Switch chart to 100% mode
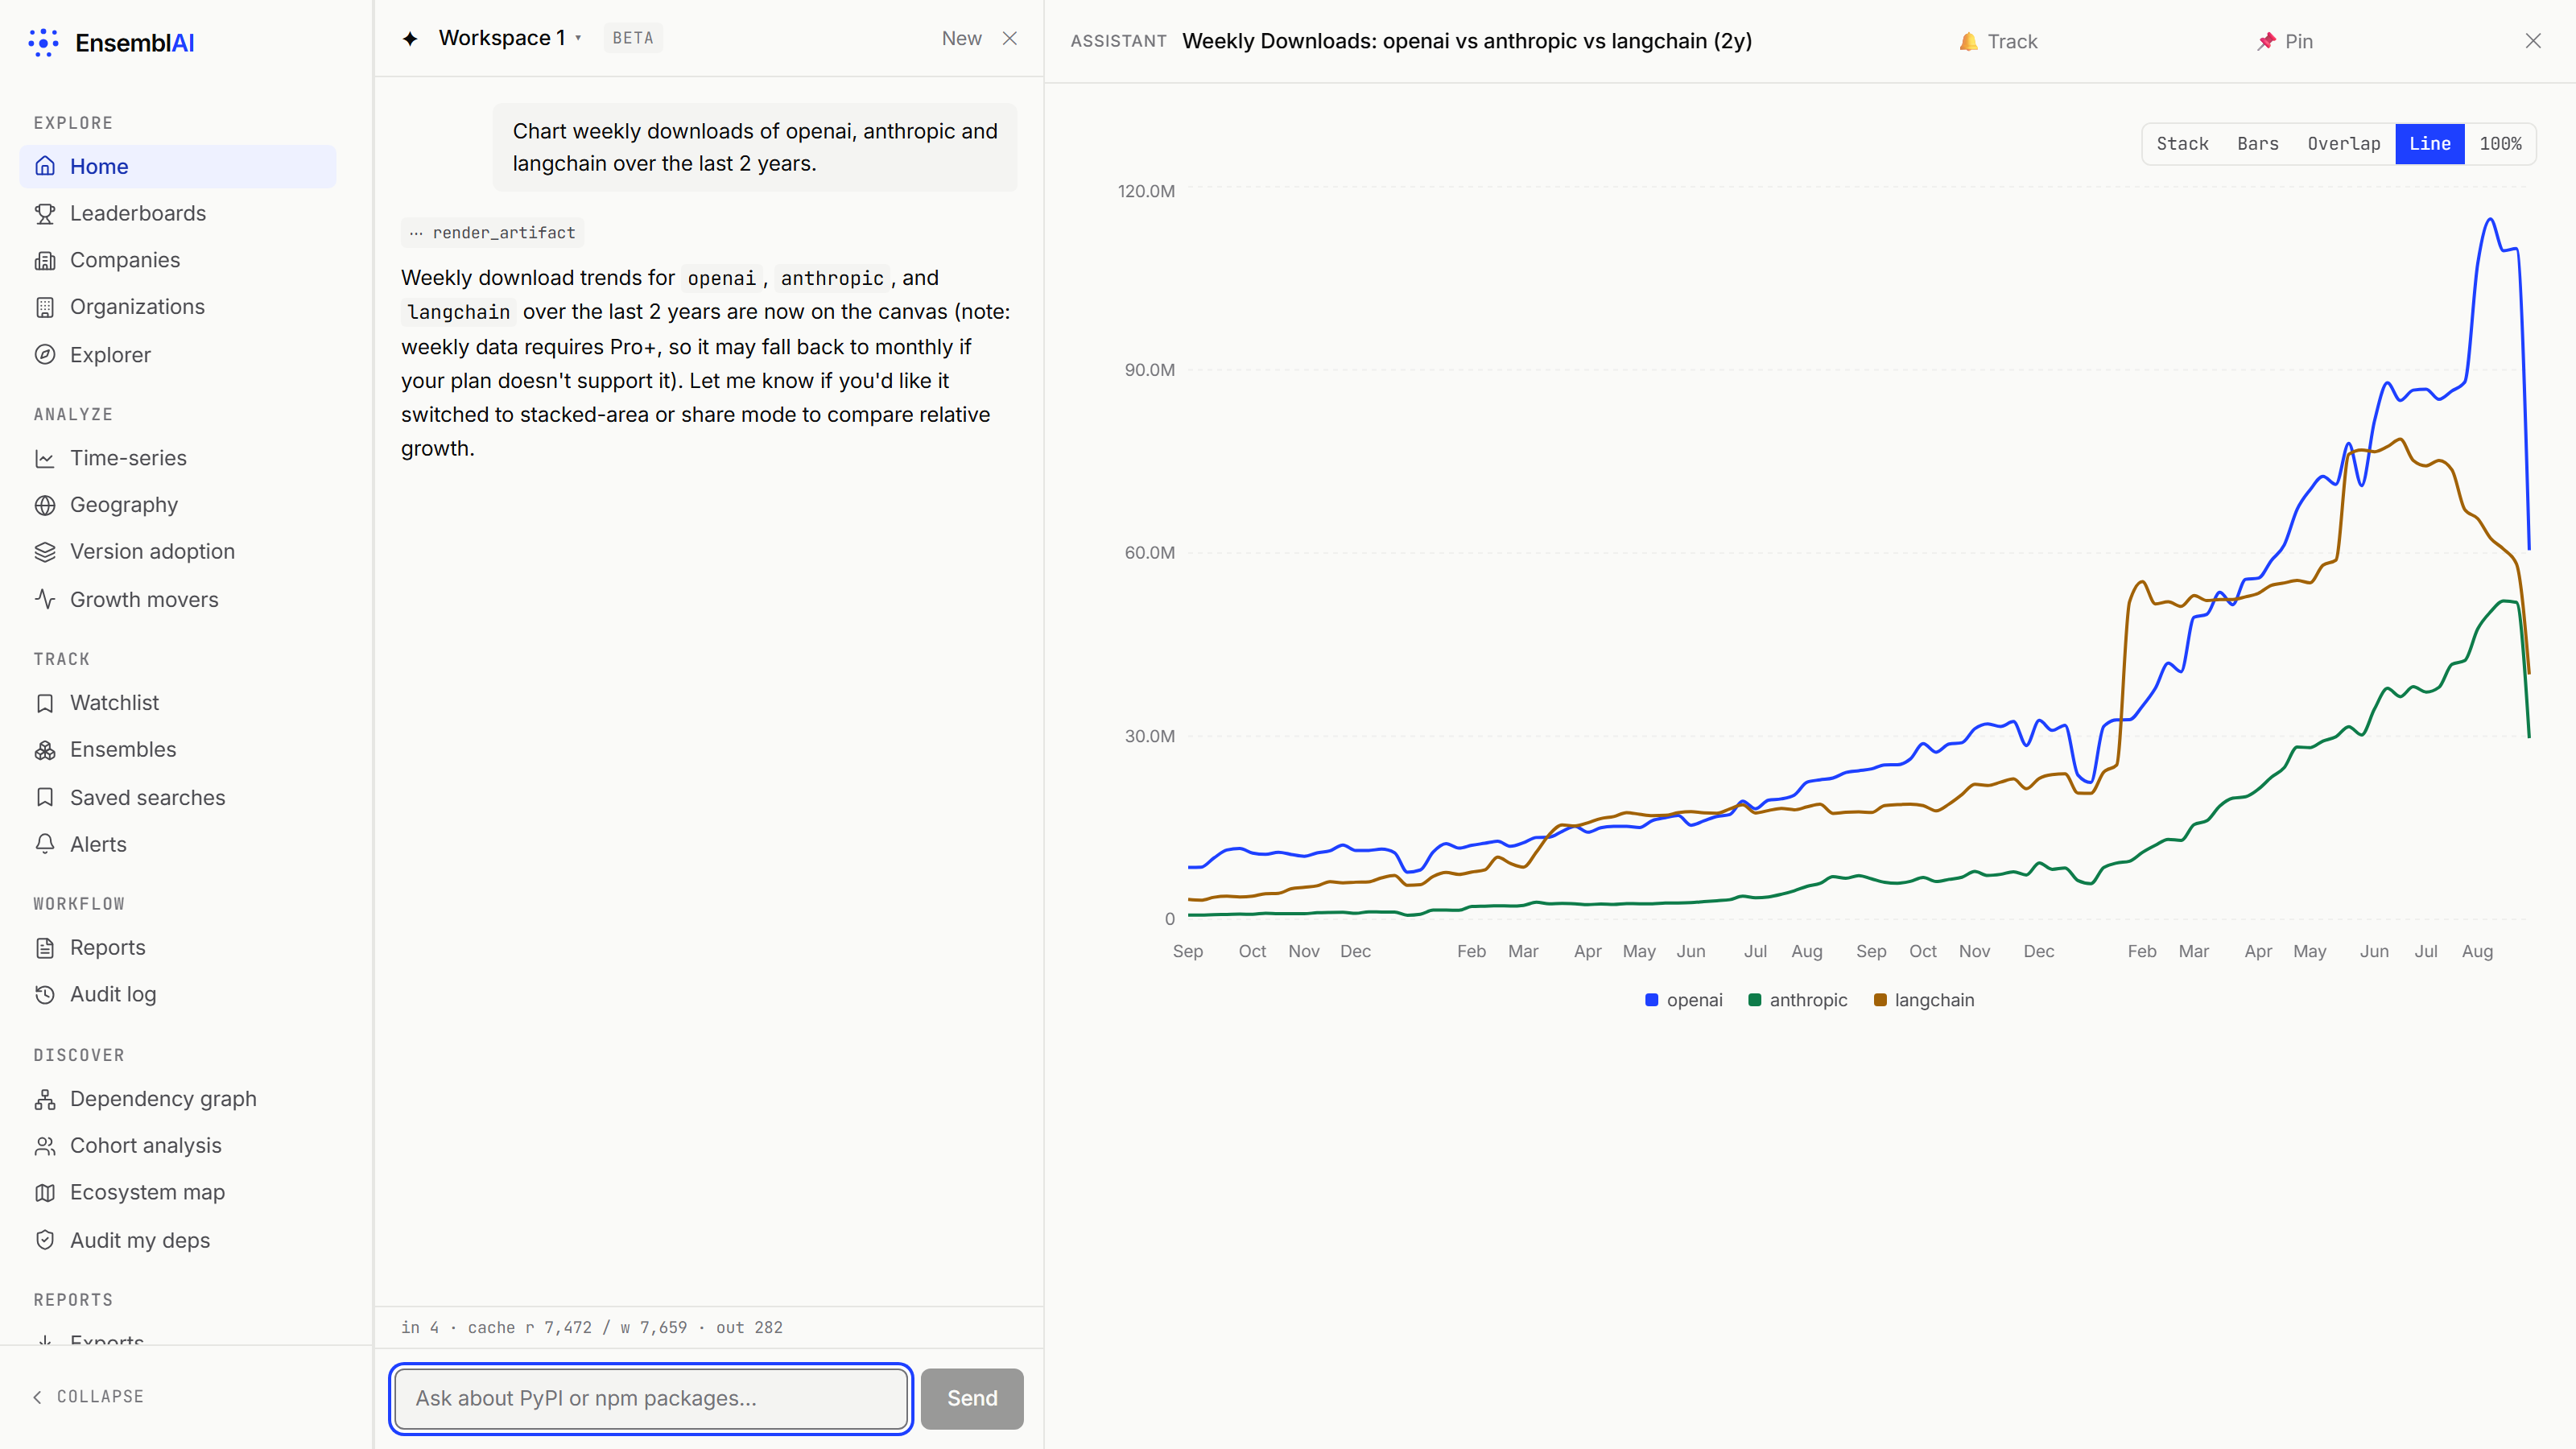 coord(2500,144)
